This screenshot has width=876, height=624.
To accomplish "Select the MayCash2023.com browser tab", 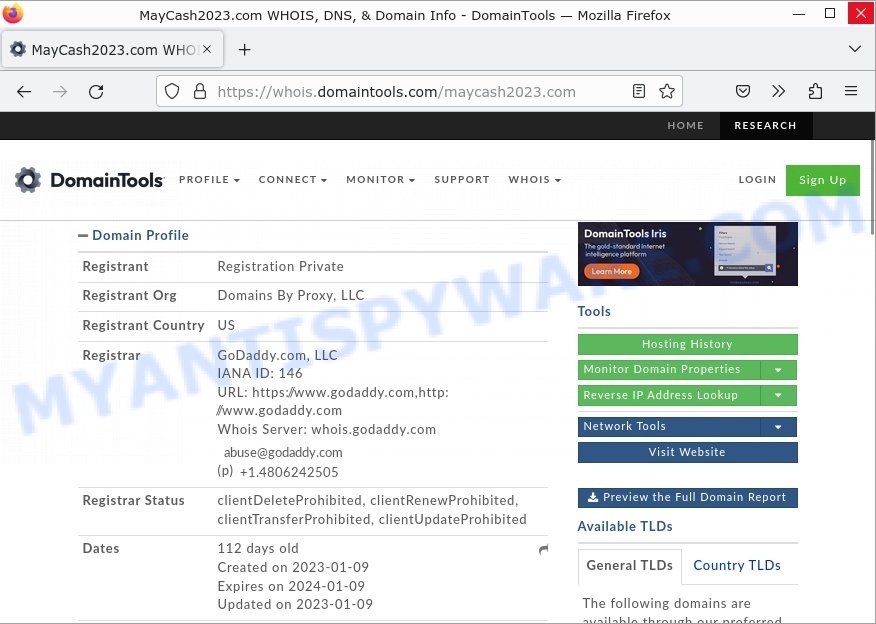I will point(112,50).
